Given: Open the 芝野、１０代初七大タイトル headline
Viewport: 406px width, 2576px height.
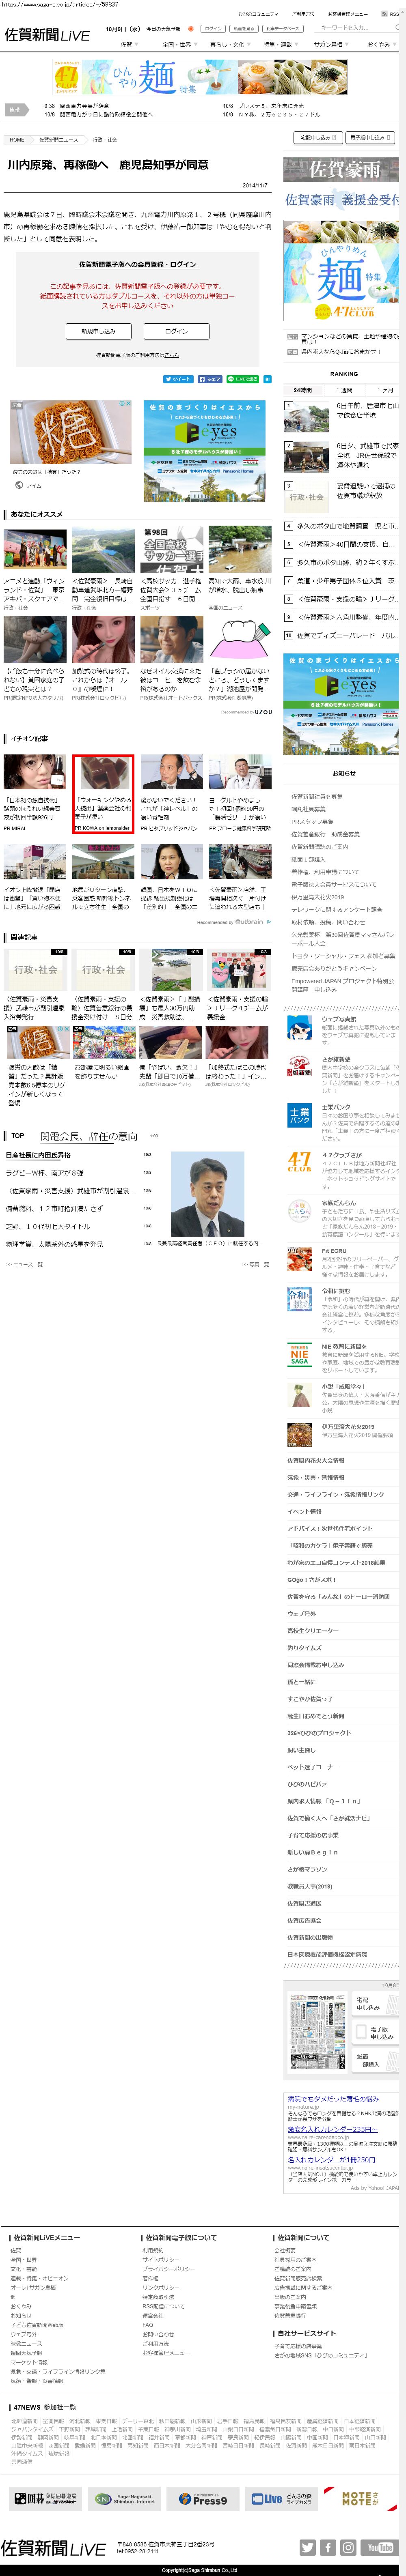Looking at the screenshot, I should [x=47, y=1227].
